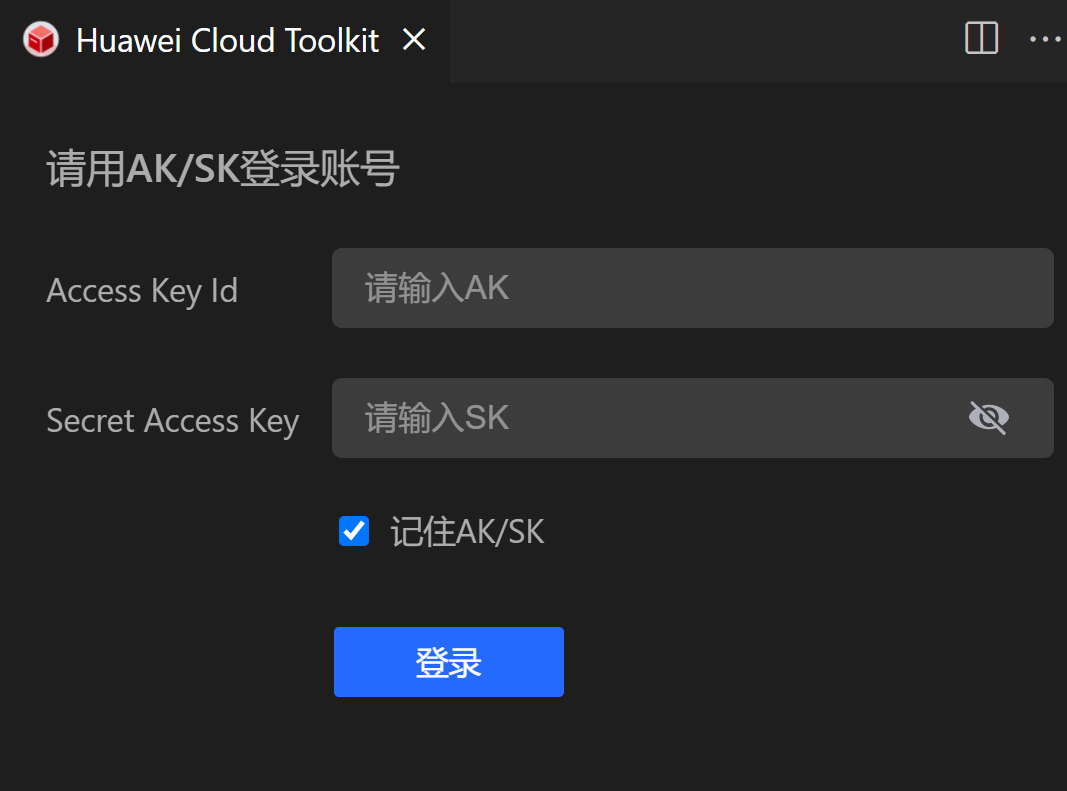Show the Secret Access Key with eye icon
This screenshot has height=791, width=1067.
[988, 417]
